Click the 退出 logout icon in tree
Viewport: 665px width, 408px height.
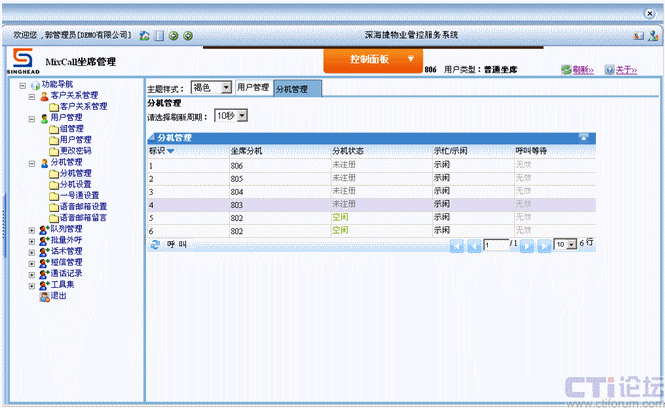44,296
